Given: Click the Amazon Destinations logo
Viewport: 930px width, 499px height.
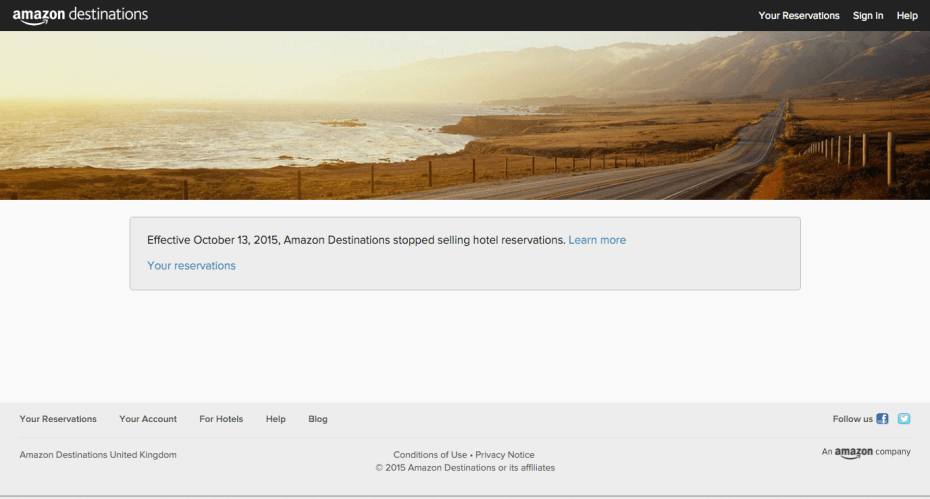Looking at the screenshot, I should (x=80, y=15).
